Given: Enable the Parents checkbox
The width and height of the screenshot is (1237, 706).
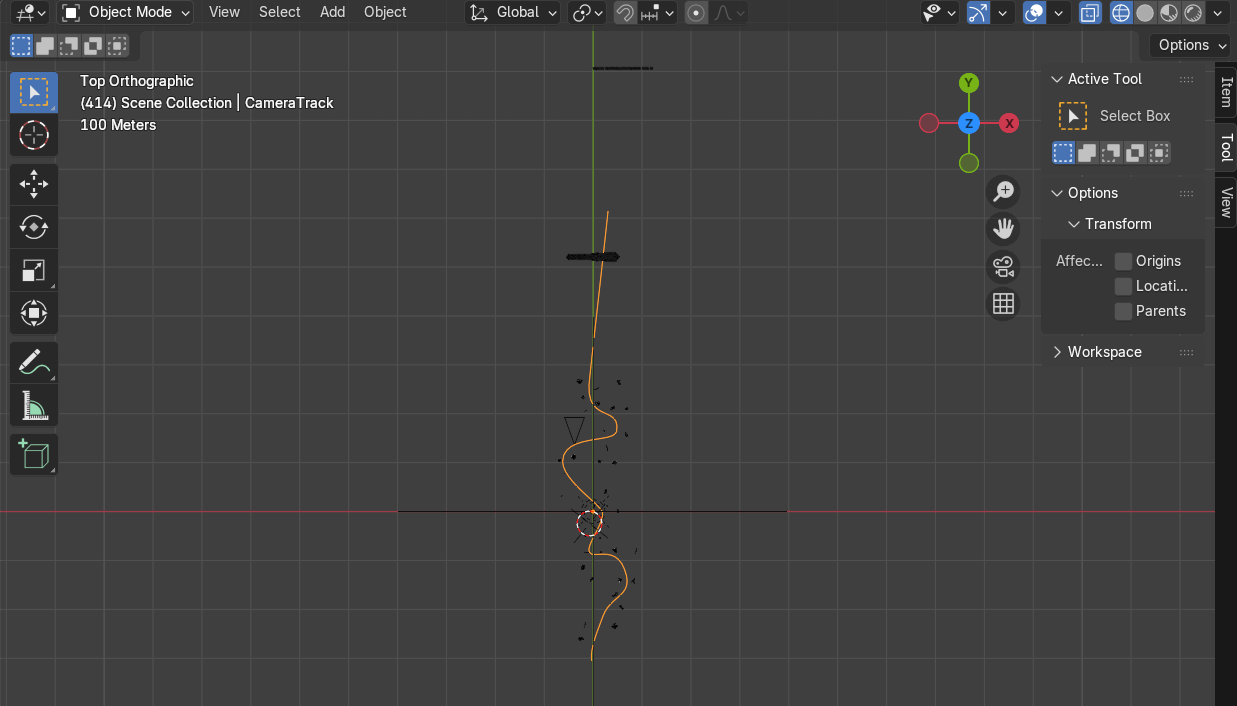Looking at the screenshot, I should (x=1124, y=311).
